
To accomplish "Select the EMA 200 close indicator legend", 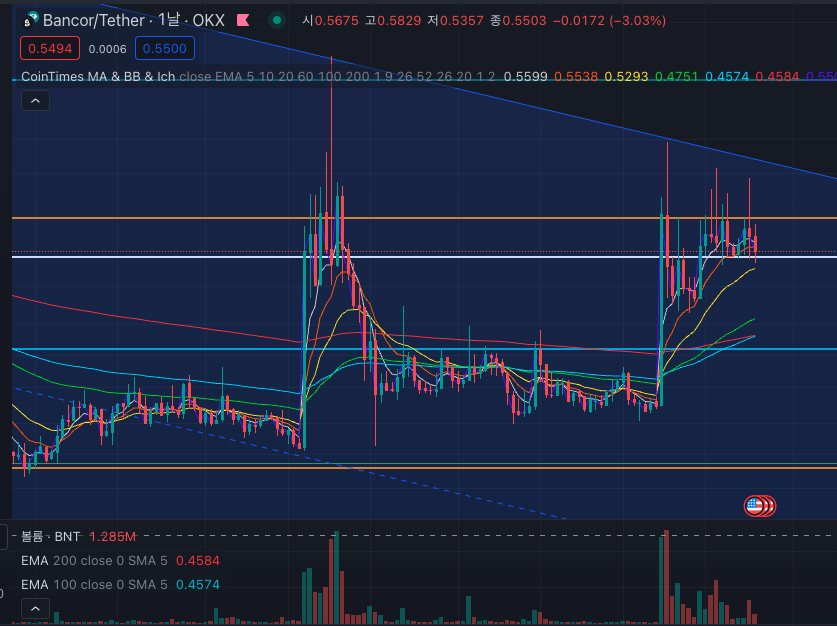I will (x=94, y=560).
